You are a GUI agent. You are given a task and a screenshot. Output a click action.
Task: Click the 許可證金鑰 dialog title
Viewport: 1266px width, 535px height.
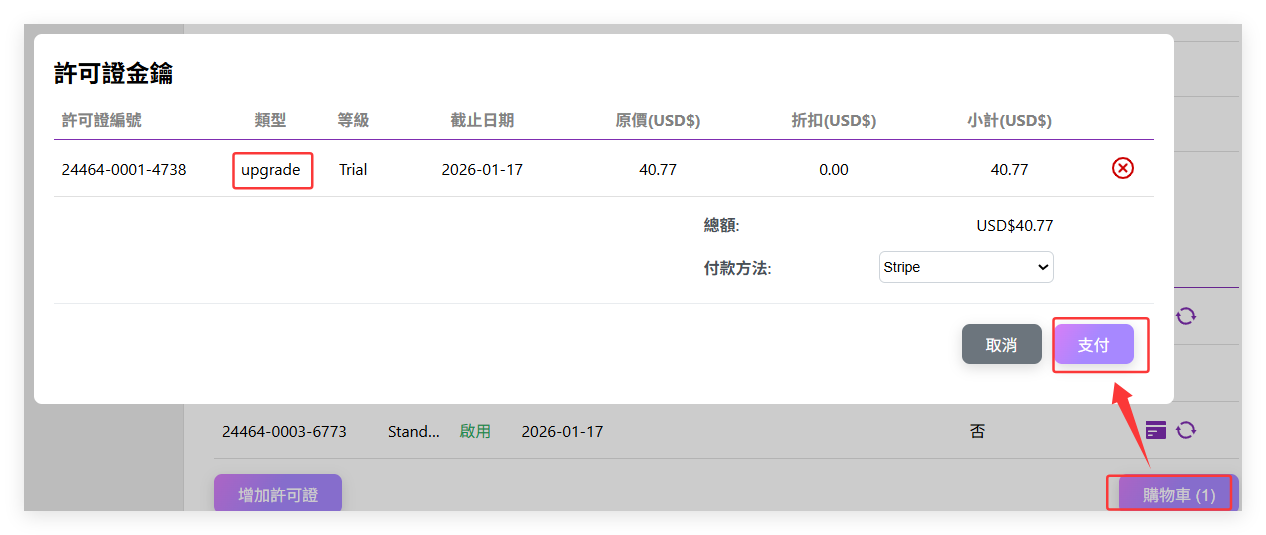point(113,74)
